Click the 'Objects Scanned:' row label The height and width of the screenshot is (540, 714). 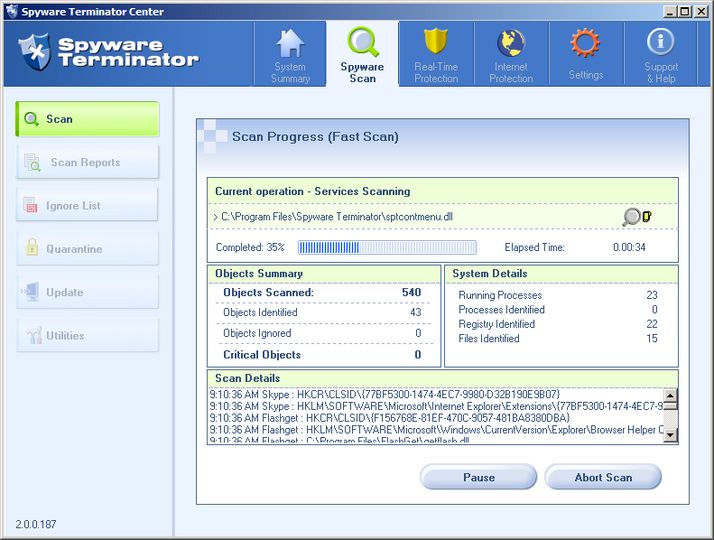point(268,292)
